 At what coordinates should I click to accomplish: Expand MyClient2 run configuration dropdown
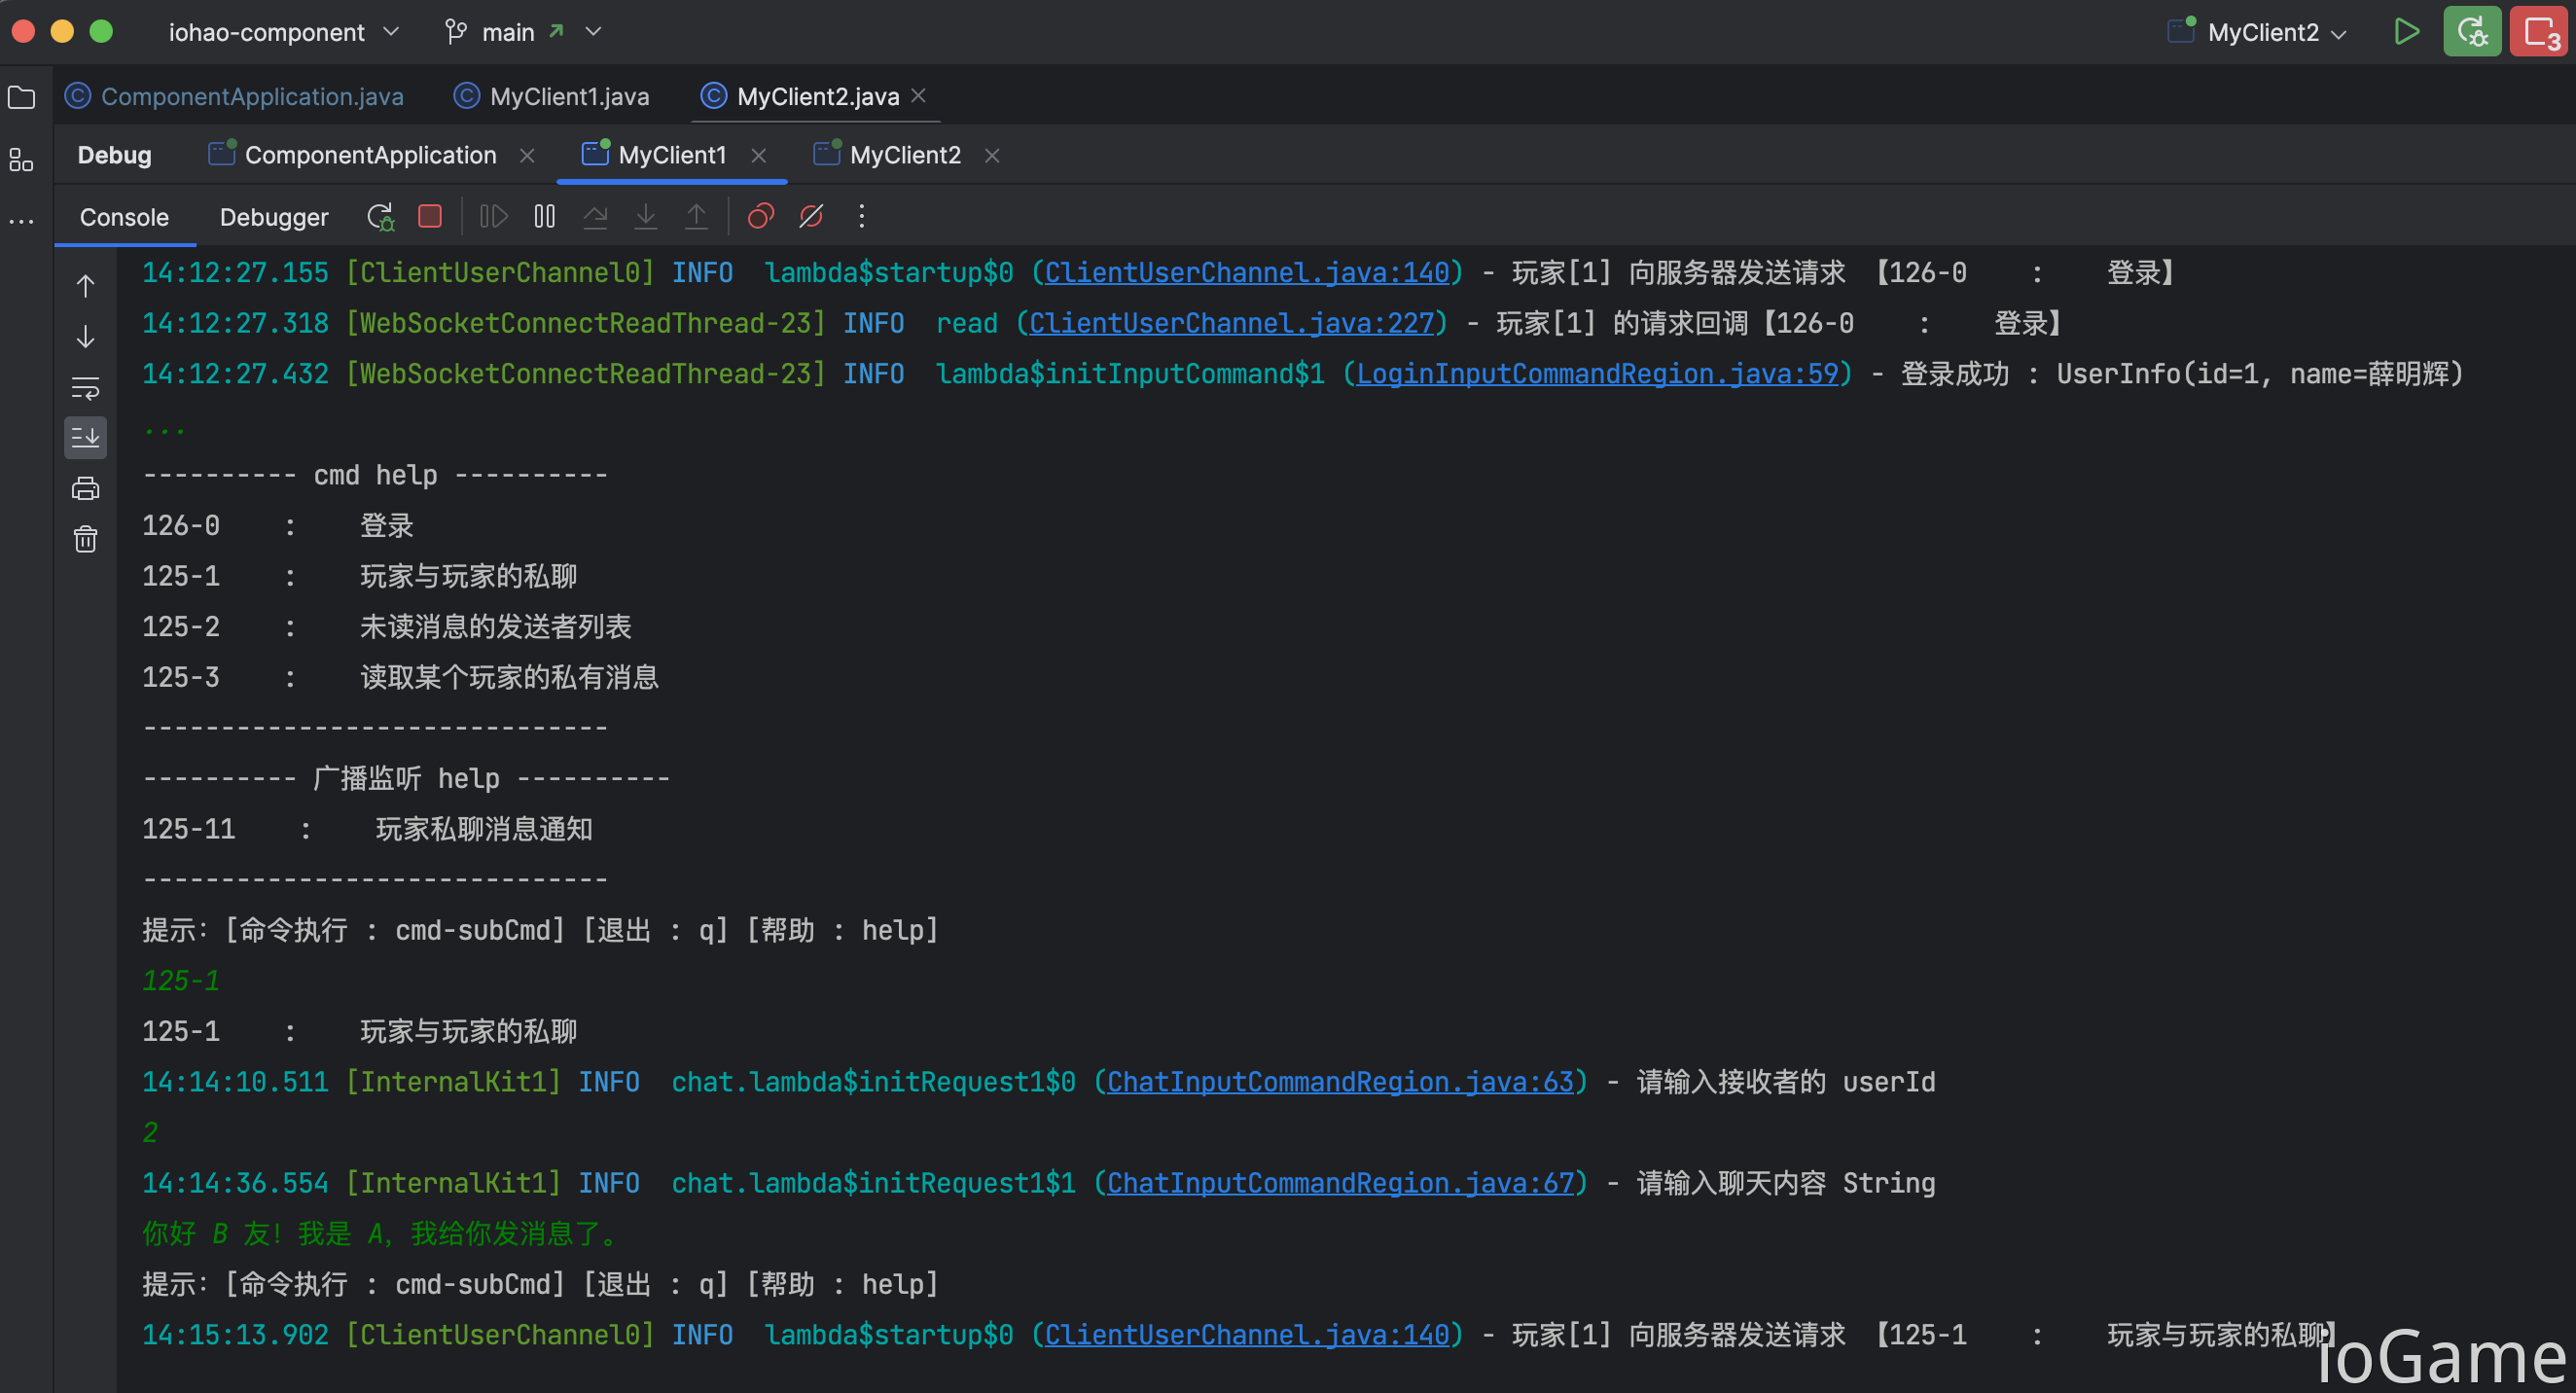2257,32
